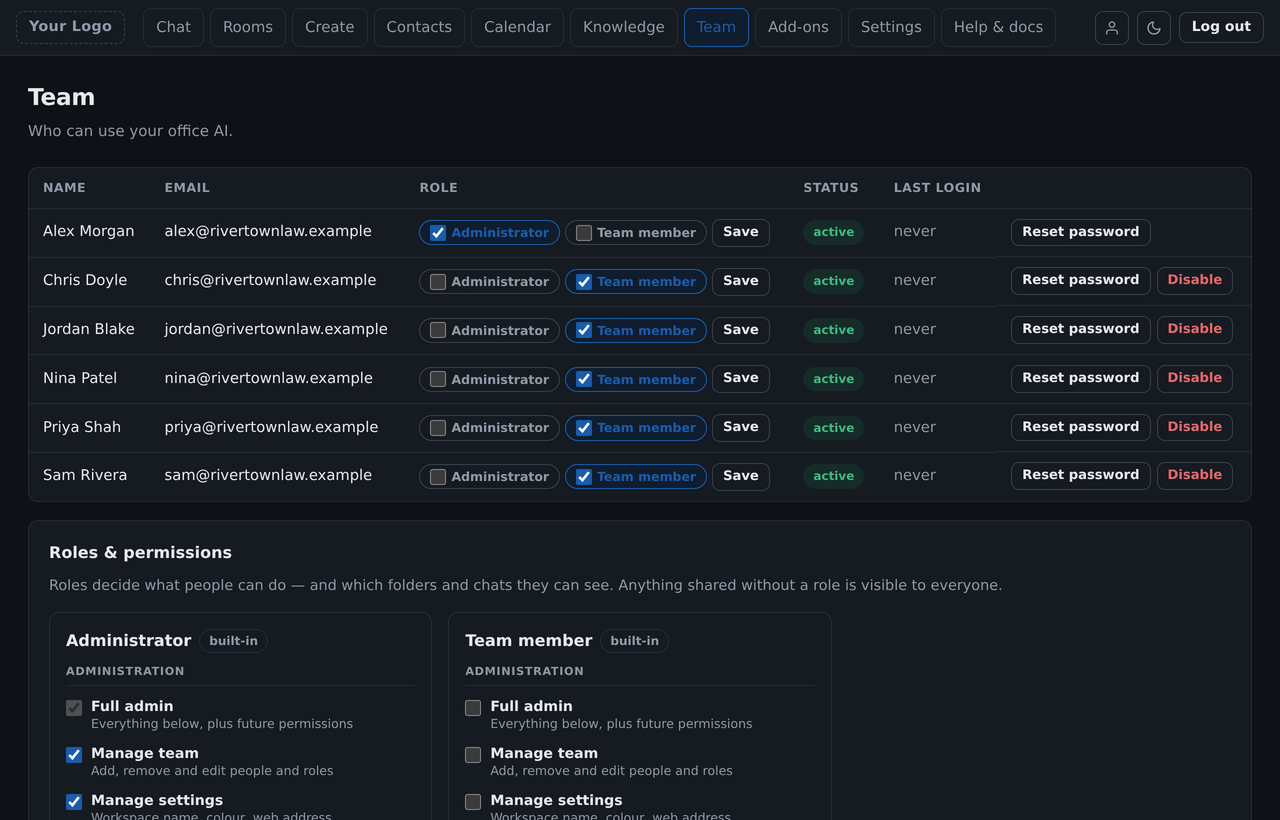Image resolution: width=1280 pixels, height=820 pixels.
Task: Click email alex@rivertownlaw.example
Action: click(x=268, y=231)
